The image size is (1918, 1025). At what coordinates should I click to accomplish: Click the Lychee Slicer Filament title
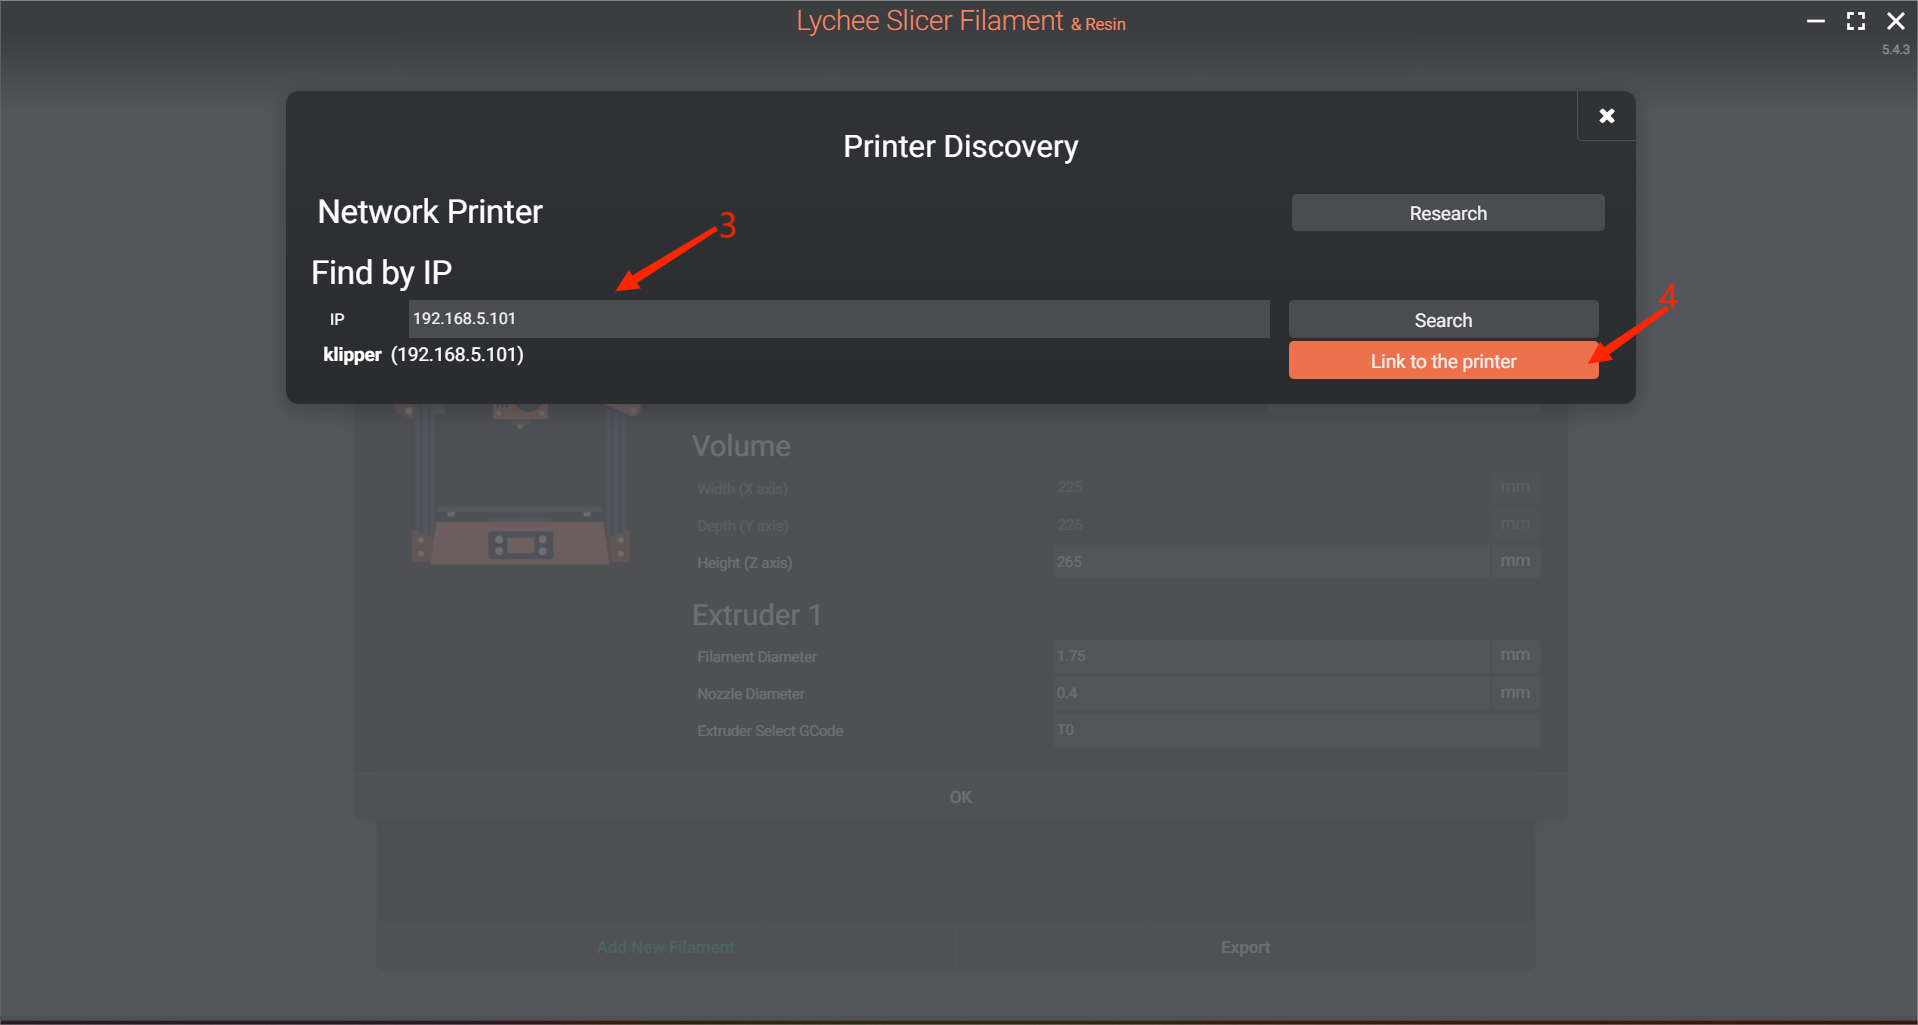pos(929,21)
